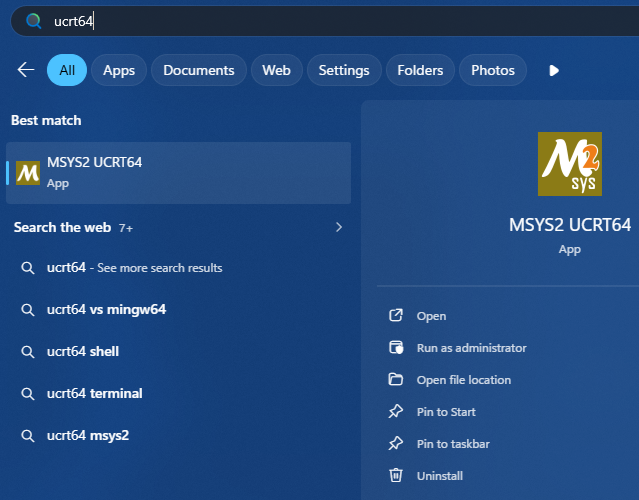This screenshot has width=639, height=500.
Task: Click the Run as administrator shield icon
Action: click(x=396, y=348)
